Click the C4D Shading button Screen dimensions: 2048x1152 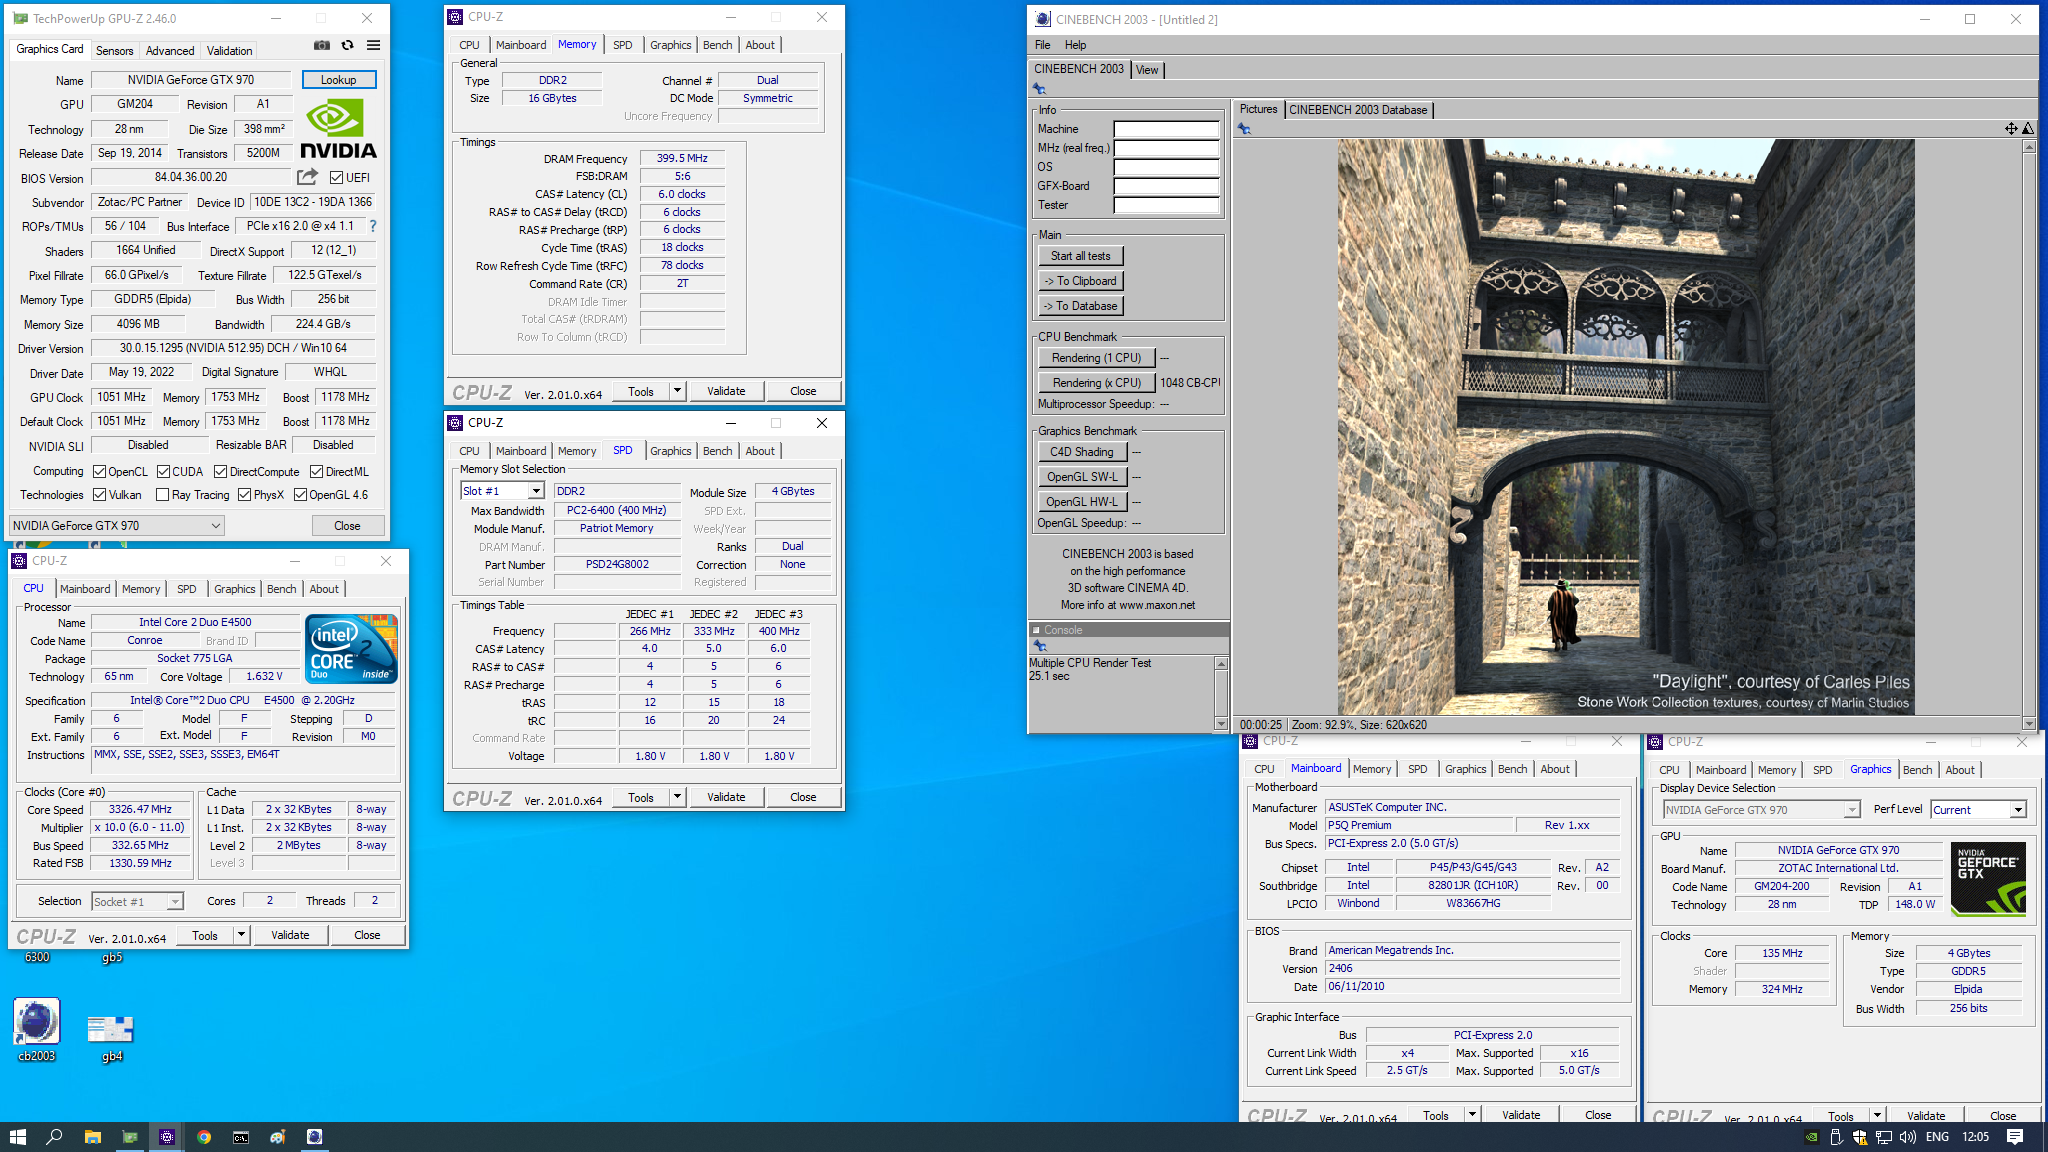coord(1082,452)
